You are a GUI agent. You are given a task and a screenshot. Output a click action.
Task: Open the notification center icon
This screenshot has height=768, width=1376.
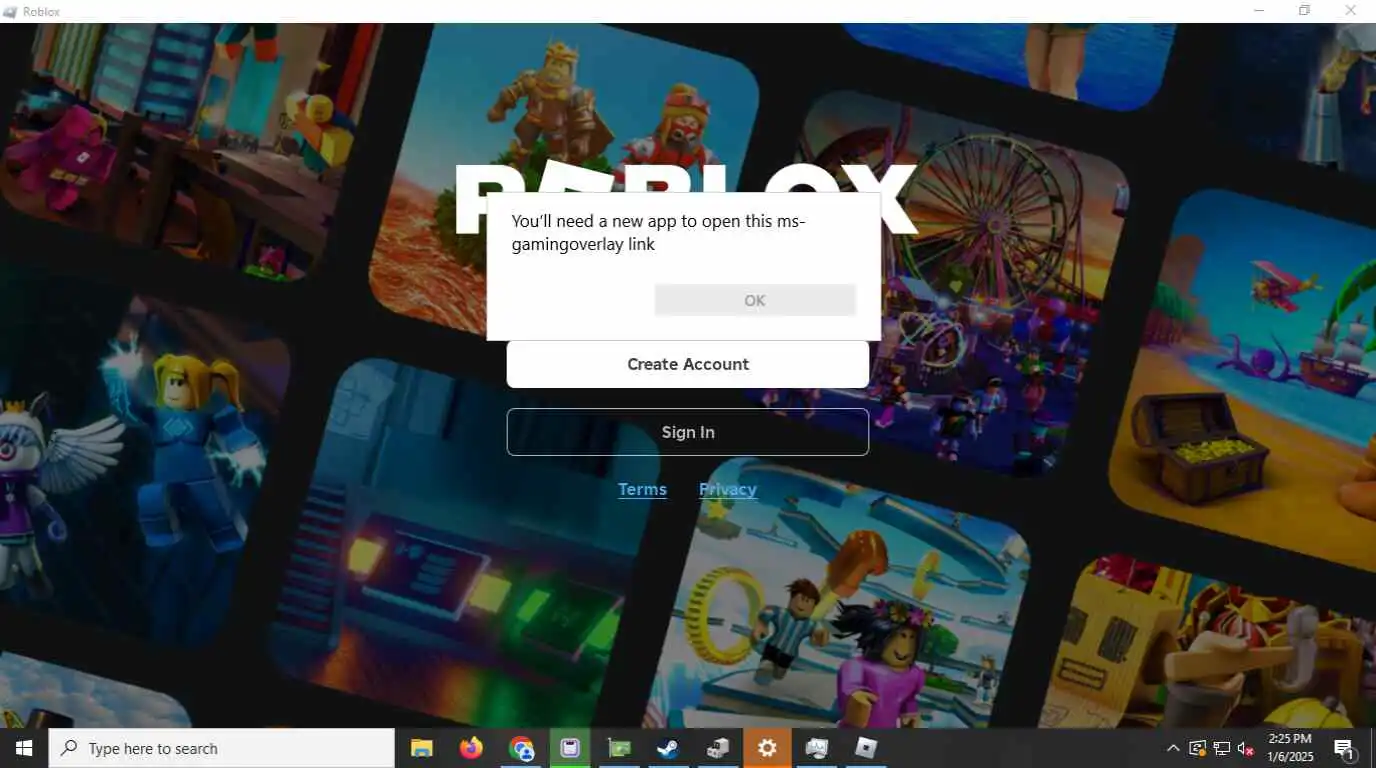[1345, 748]
